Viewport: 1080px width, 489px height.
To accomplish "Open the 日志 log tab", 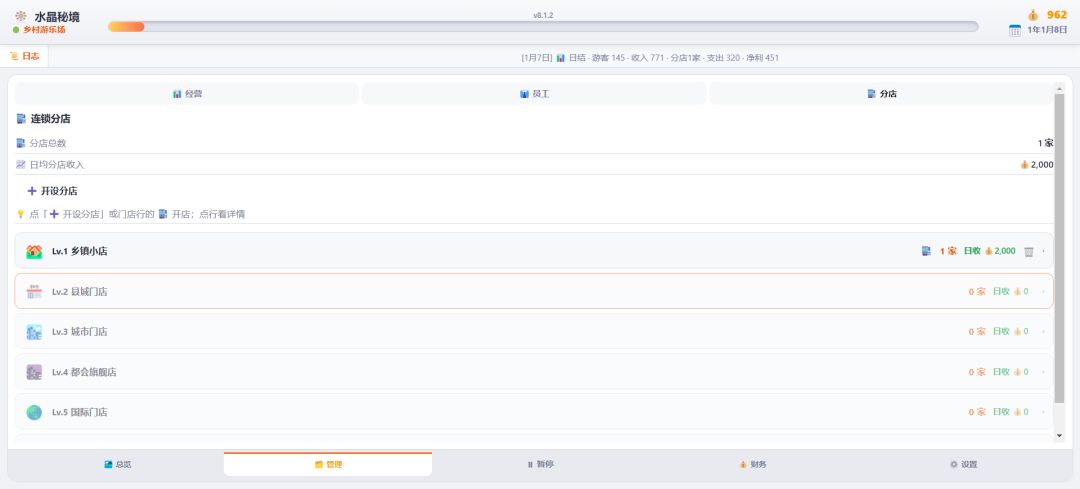I will click(25, 56).
